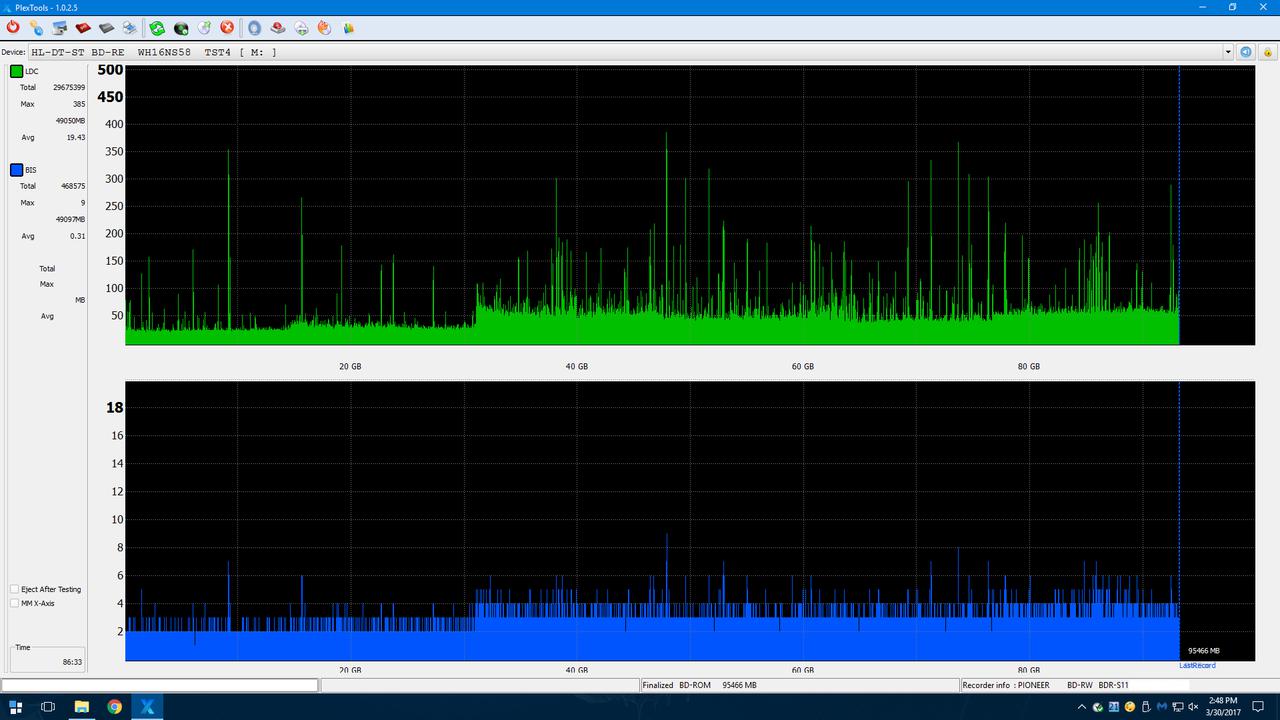Click the BIS average value 0.31
The width and height of the screenshot is (1280, 720).
click(x=78, y=236)
